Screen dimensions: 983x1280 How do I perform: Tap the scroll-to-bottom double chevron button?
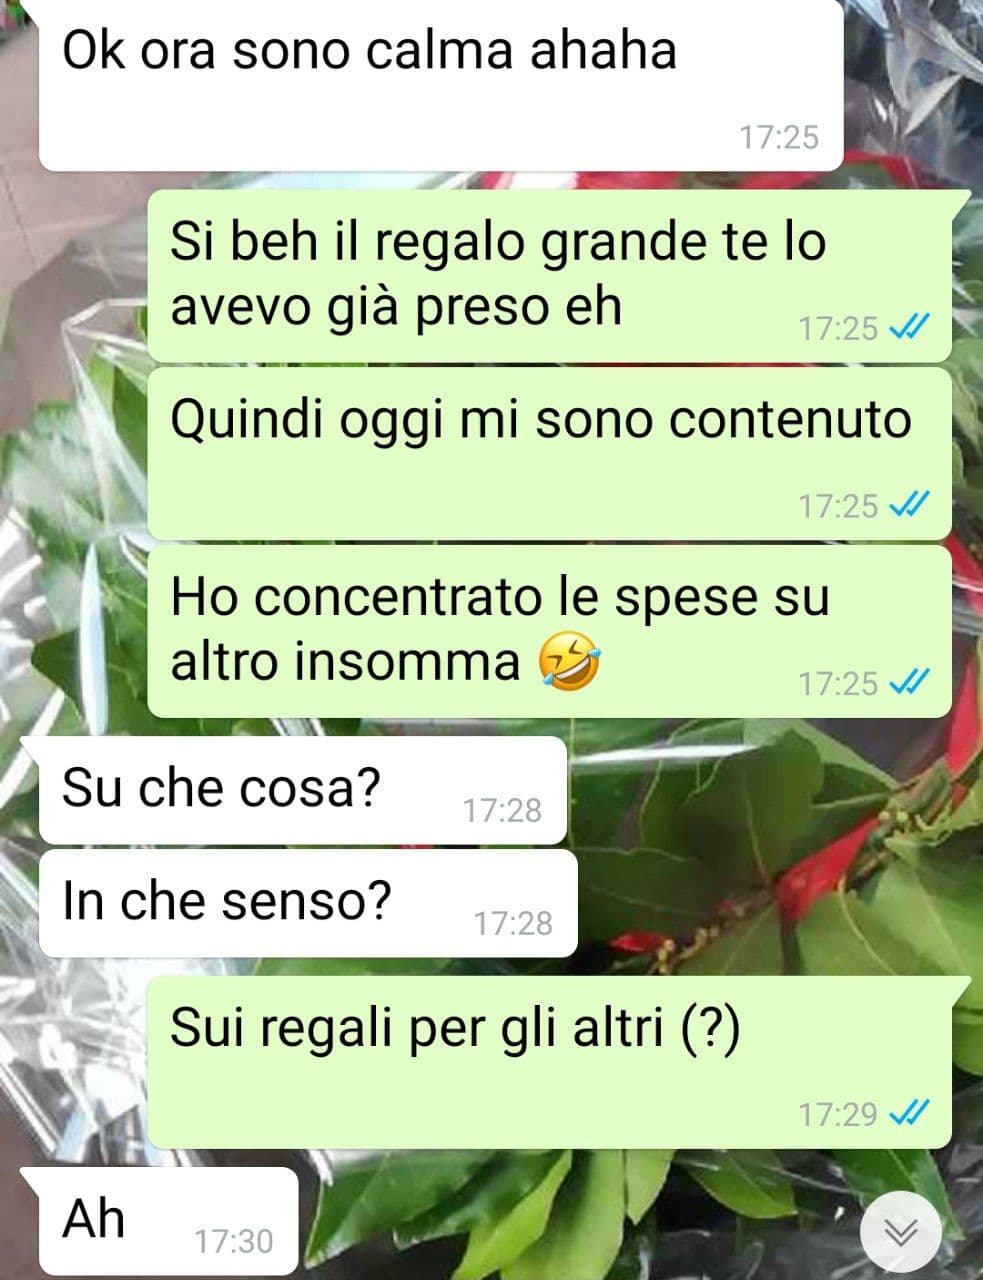click(900, 1231)
